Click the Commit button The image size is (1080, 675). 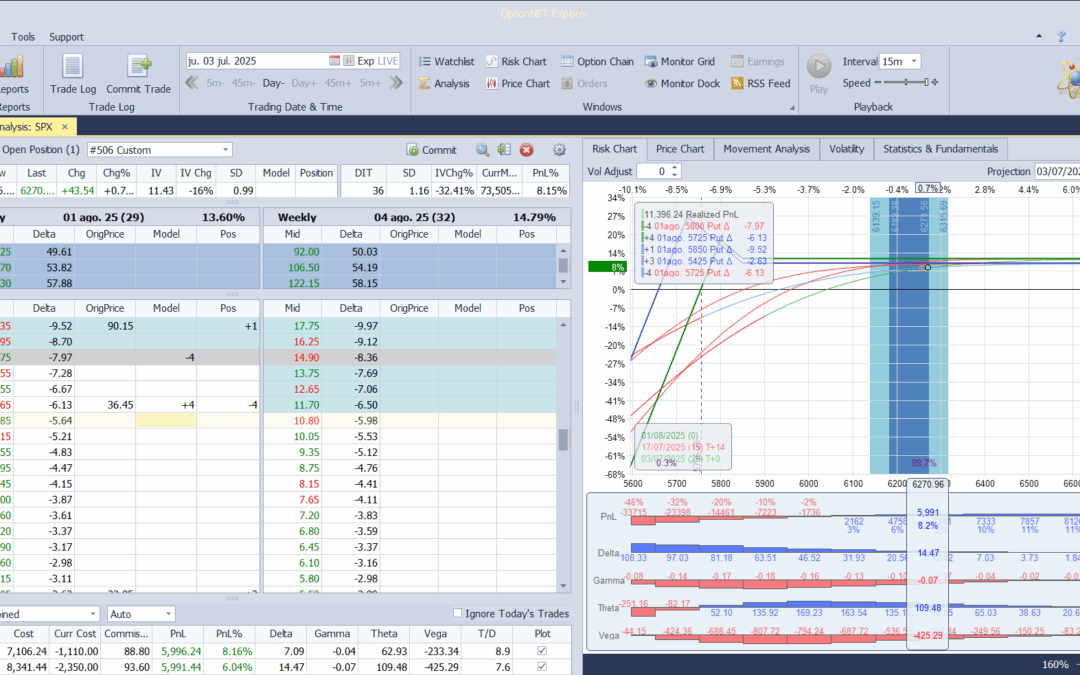432,150
